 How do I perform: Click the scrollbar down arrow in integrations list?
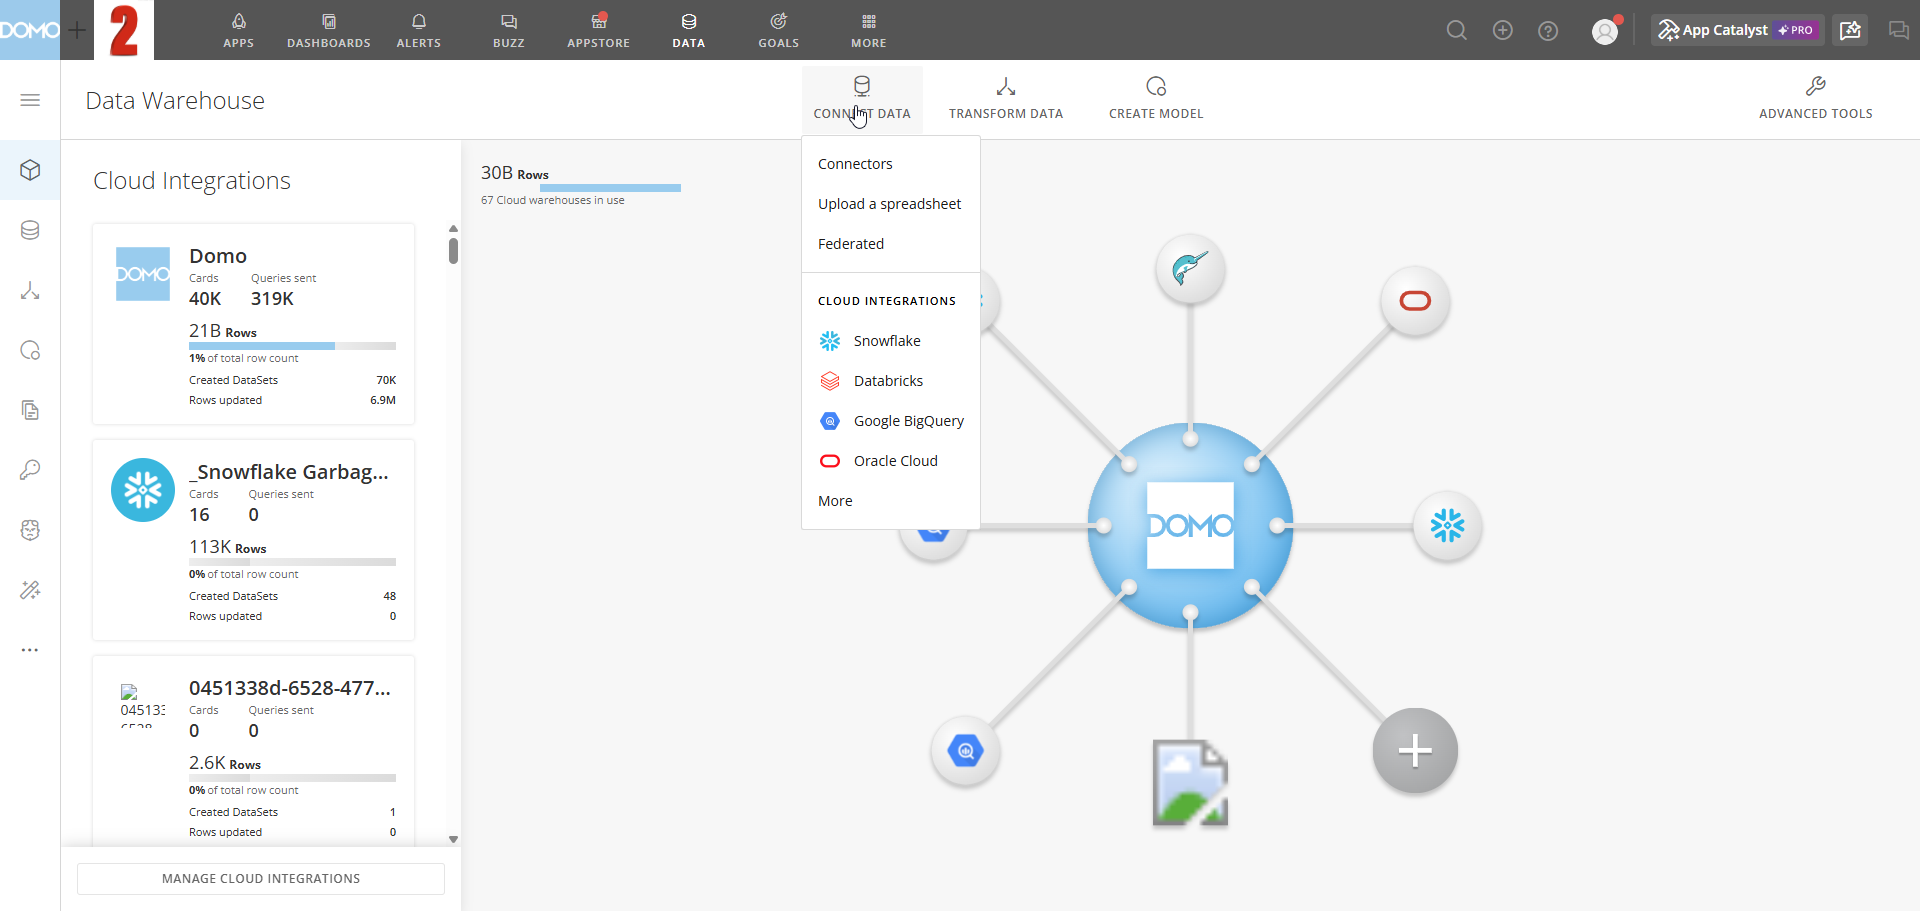click(x=453, y=840)
